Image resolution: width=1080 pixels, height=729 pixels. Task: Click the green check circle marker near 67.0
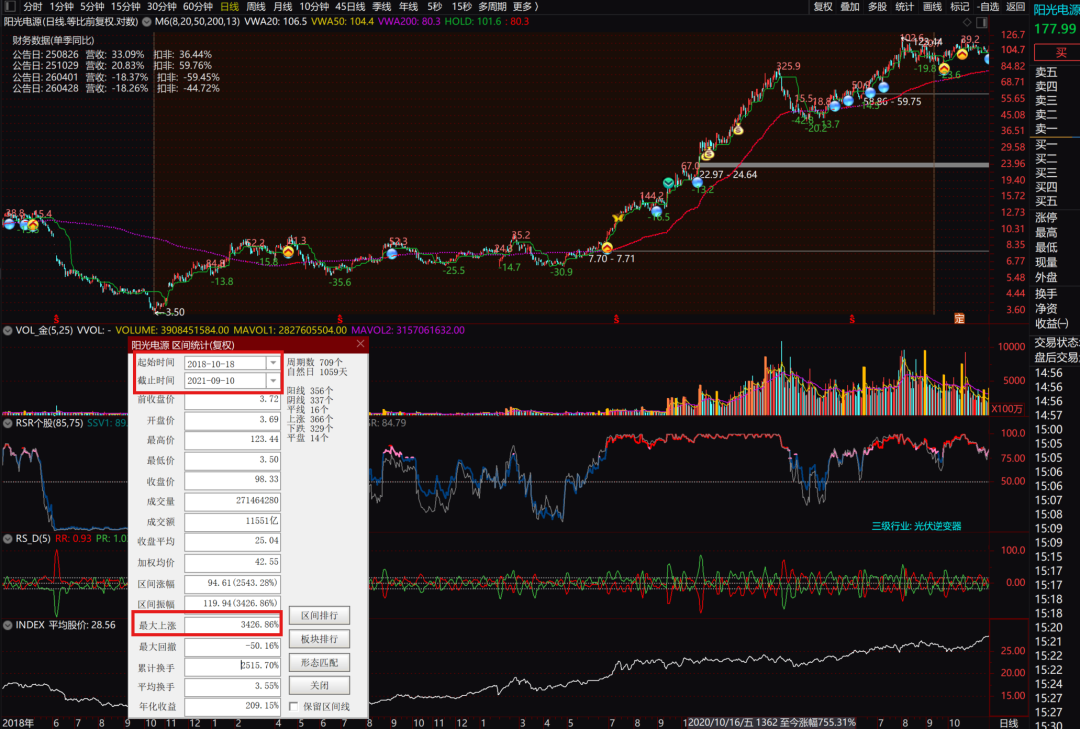(668, 183)
